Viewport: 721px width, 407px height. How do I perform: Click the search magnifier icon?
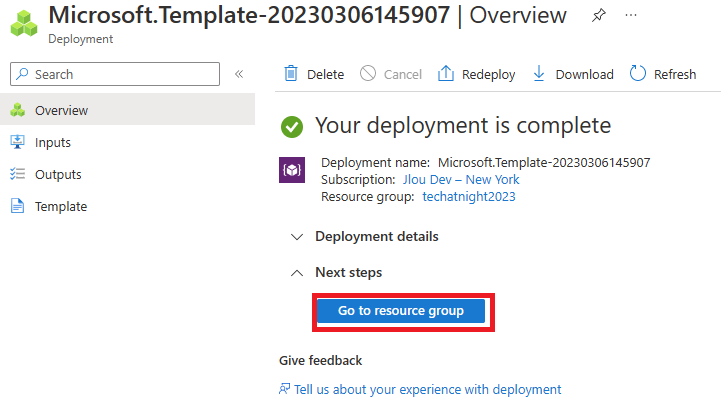click(x=22, y=74)
